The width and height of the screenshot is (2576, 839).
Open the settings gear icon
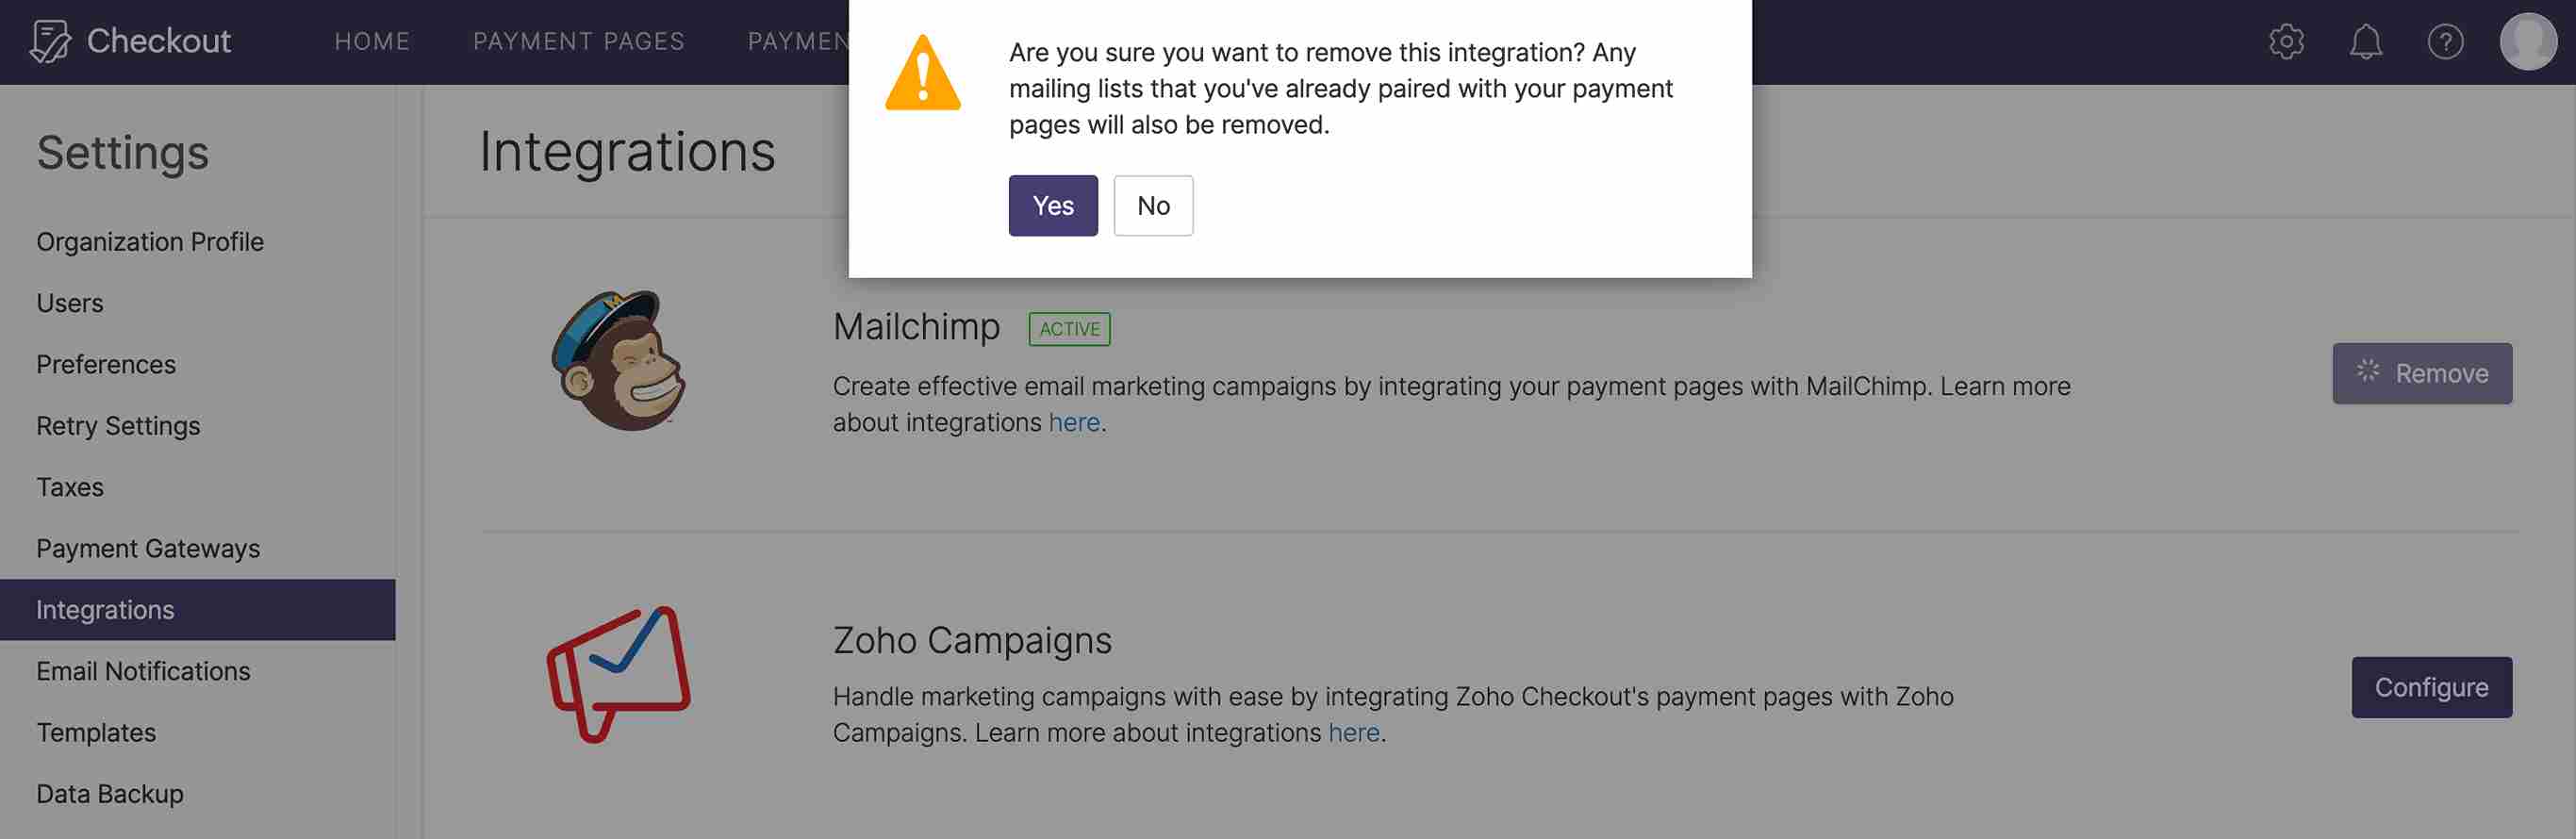tap(2286, 41)
